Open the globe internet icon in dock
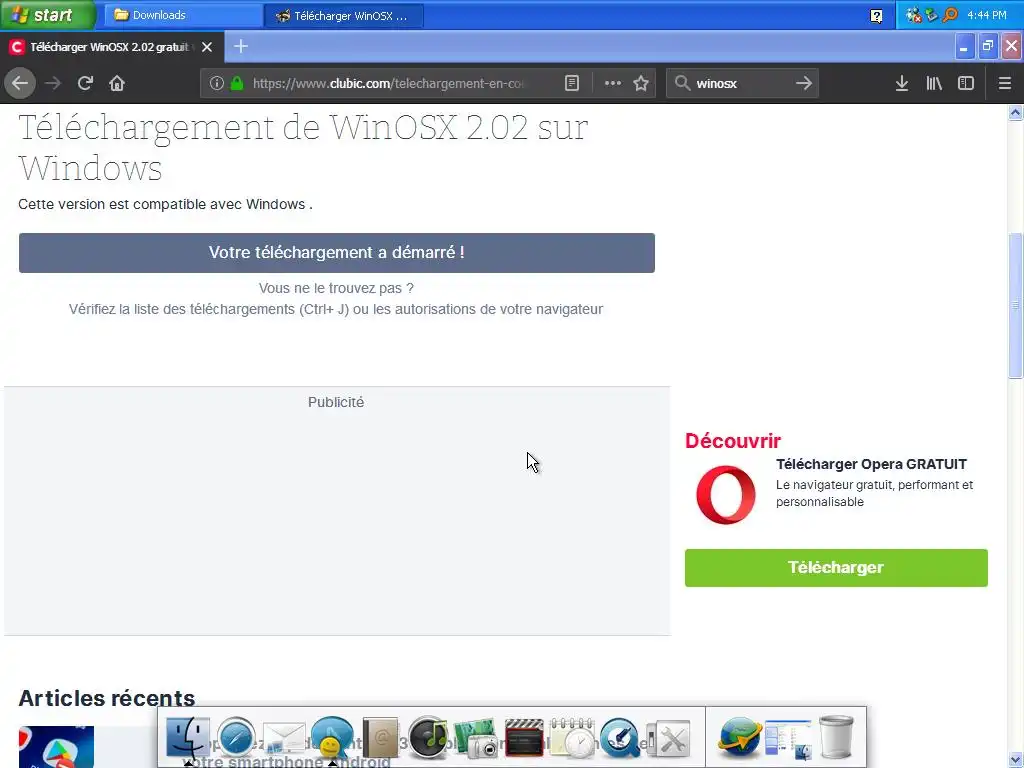Image resolution: width=1024 pixels, height=768 pixels. 739,738
